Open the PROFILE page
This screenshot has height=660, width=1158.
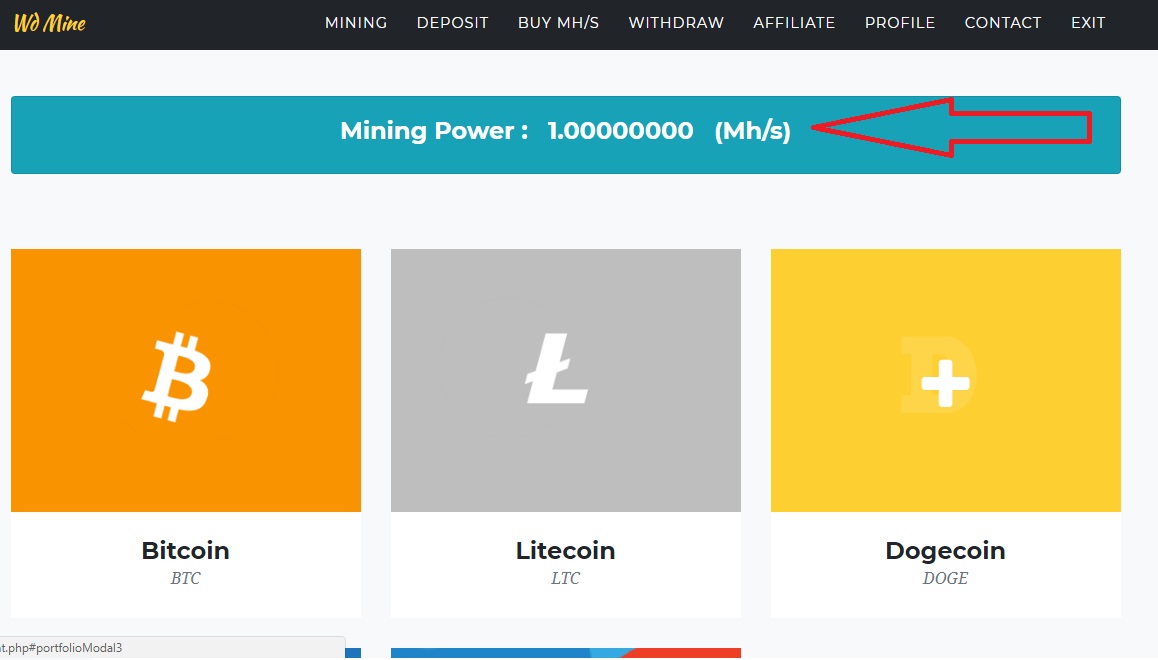click(900, 23)
